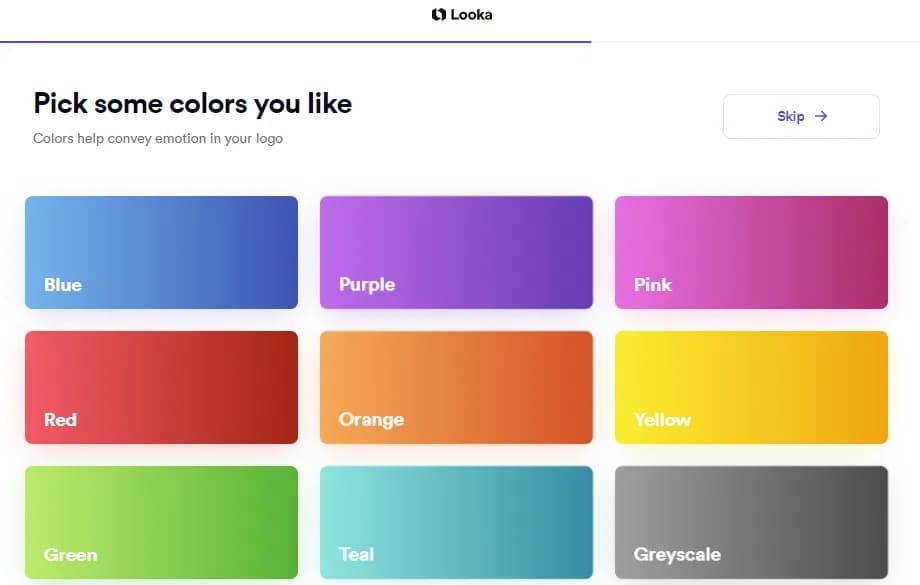Pick the Orange color card
This screenshot has width=920, height=585.
[456, 387]
